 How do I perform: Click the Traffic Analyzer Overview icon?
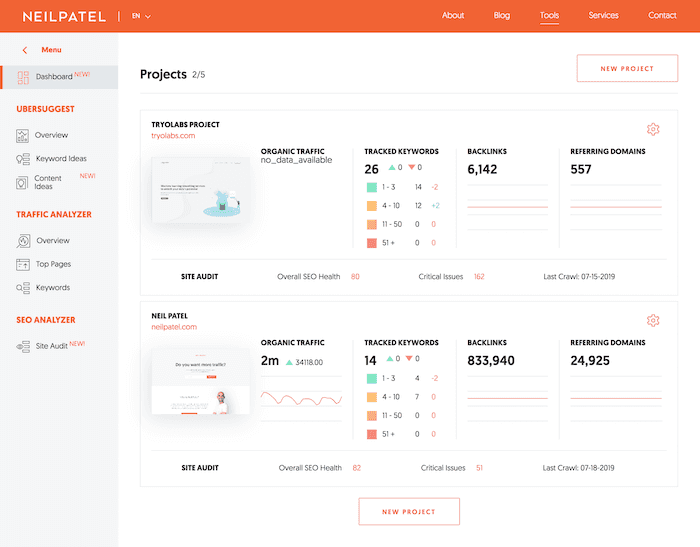click(x=23, y=241)
